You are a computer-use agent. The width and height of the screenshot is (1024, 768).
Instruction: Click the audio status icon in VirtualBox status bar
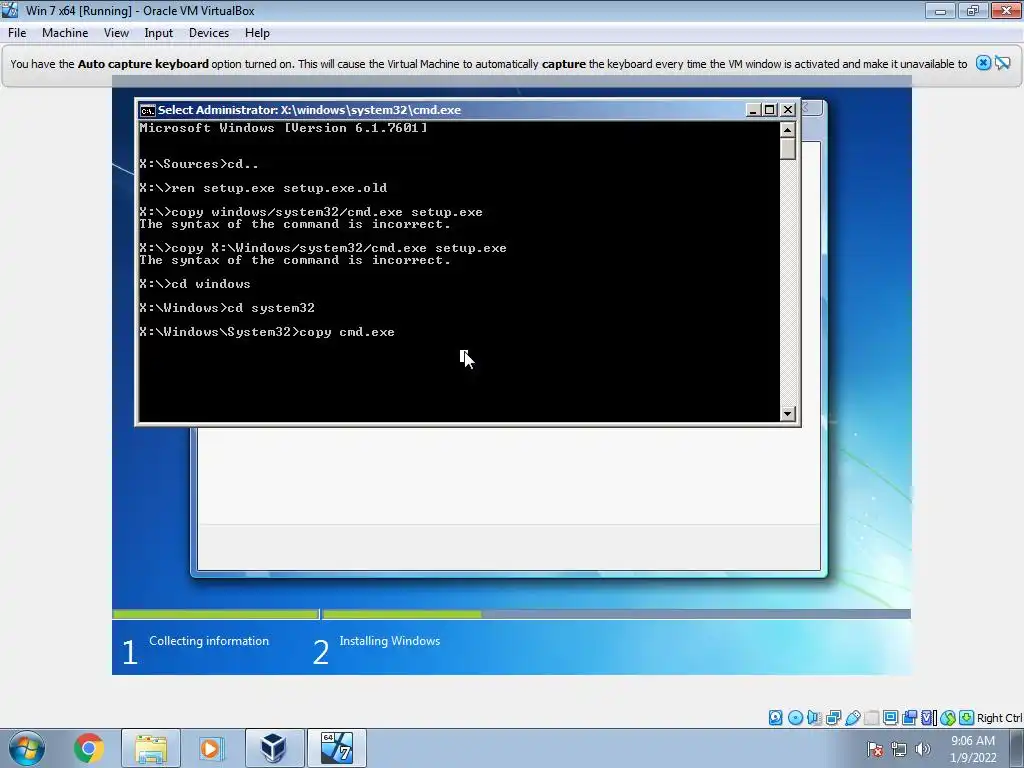tap(814, 718)
